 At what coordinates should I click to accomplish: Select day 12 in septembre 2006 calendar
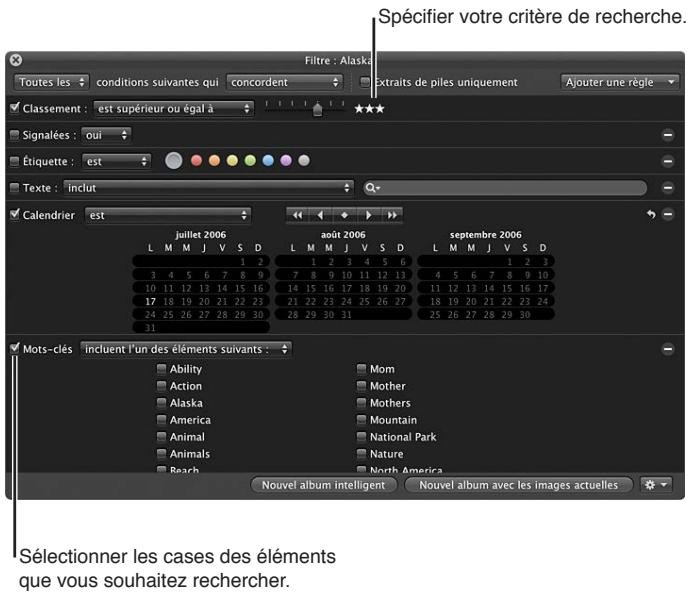click(453, 288)
